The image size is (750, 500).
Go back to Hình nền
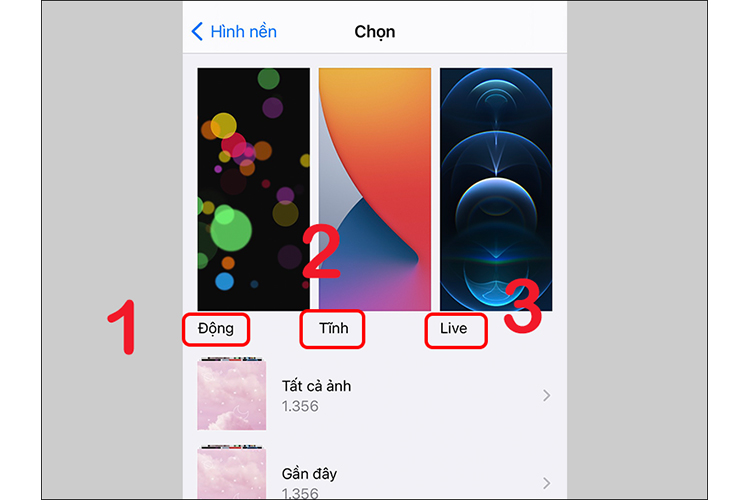(x=234, y=32)
